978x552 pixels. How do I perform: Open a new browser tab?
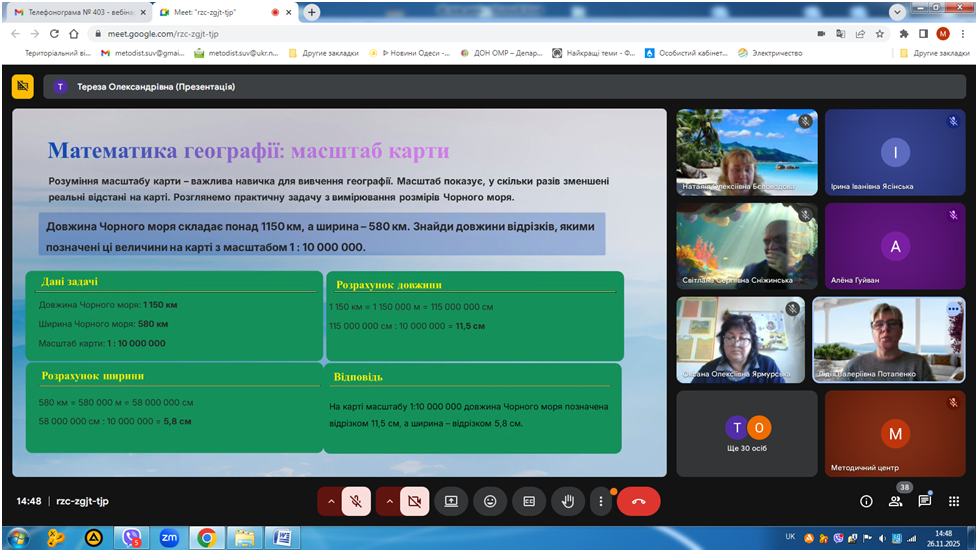(x=312, y=12)
